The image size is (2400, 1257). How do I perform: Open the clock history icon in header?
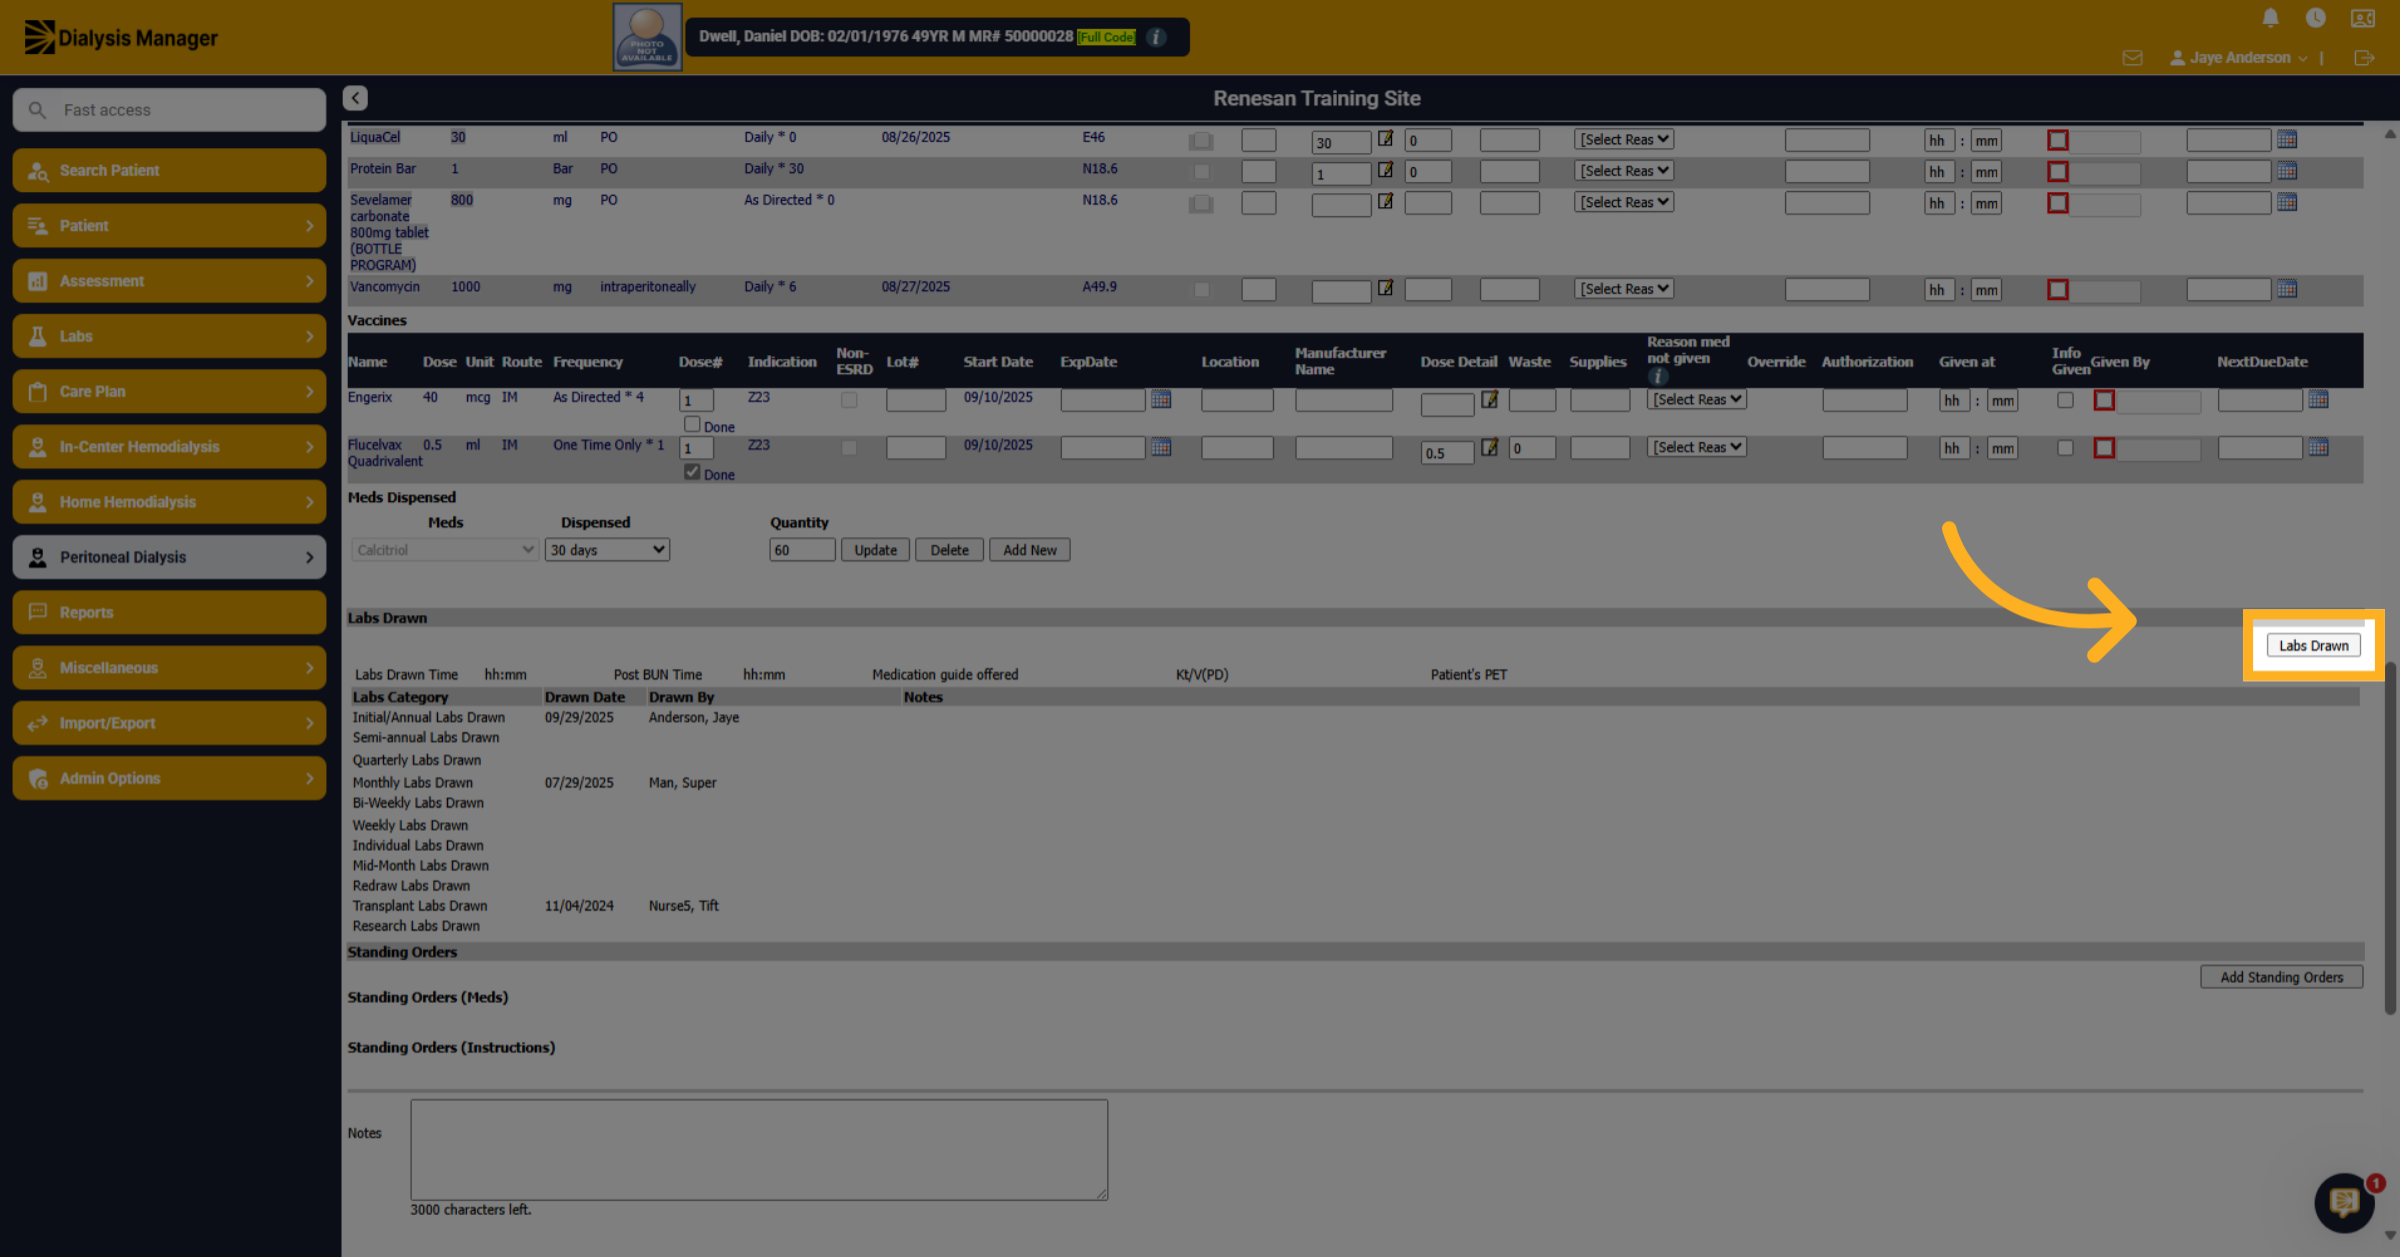point(2315,18)
